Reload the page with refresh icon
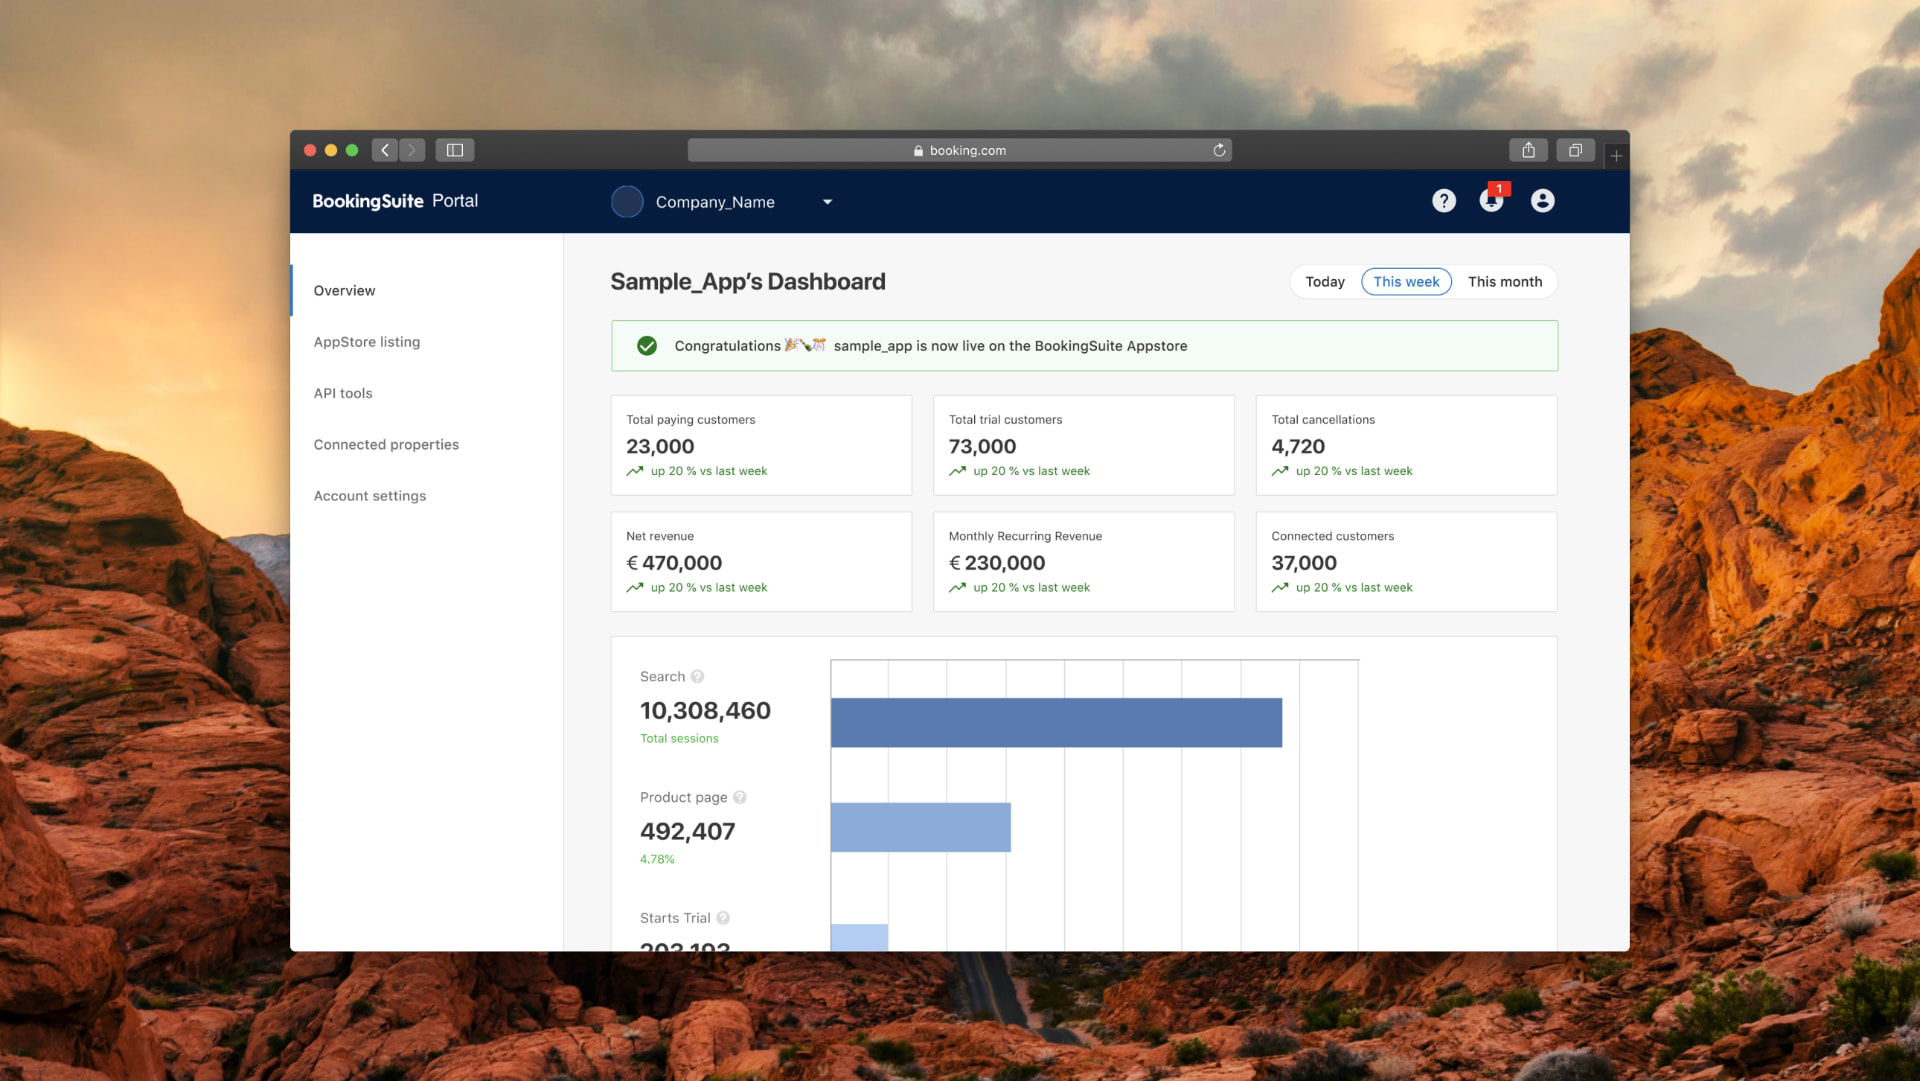 (x=1219, y=150)
